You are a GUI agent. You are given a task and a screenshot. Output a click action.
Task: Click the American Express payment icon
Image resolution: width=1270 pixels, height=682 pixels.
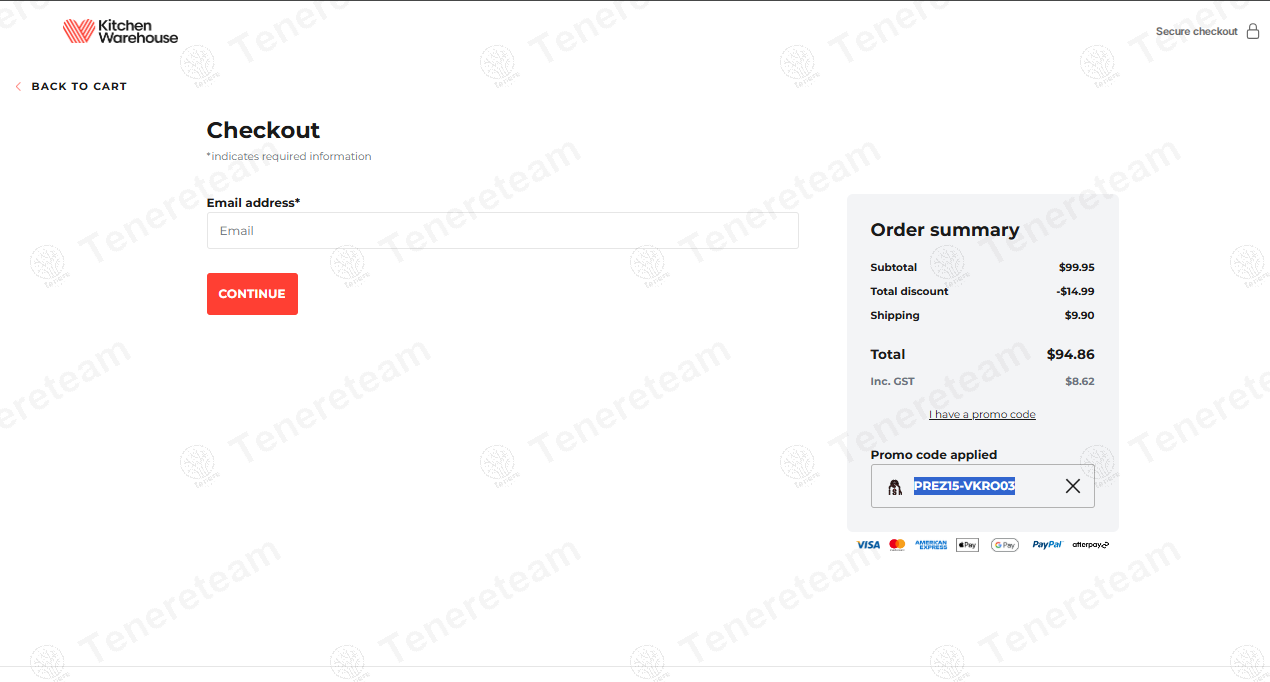point(931,545)
